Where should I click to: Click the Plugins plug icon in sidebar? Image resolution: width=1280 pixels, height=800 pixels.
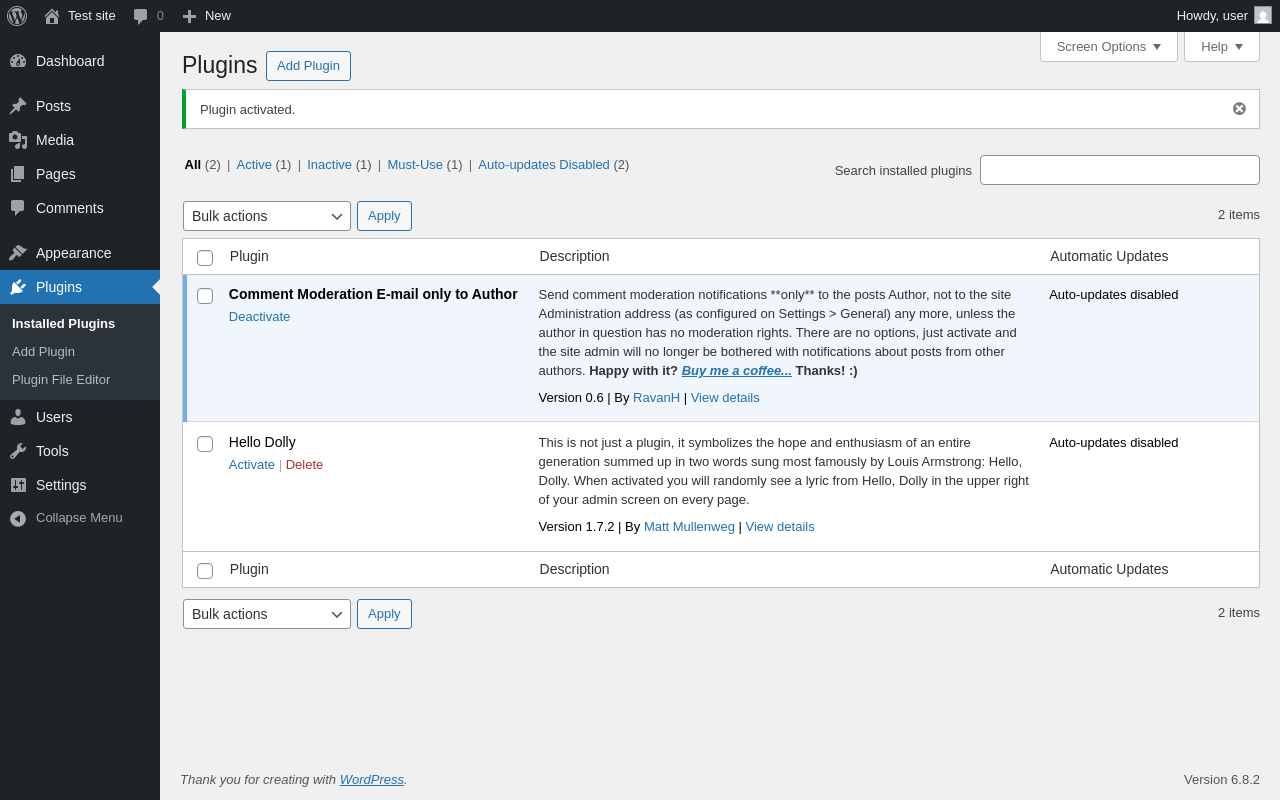tap(18, 287)
